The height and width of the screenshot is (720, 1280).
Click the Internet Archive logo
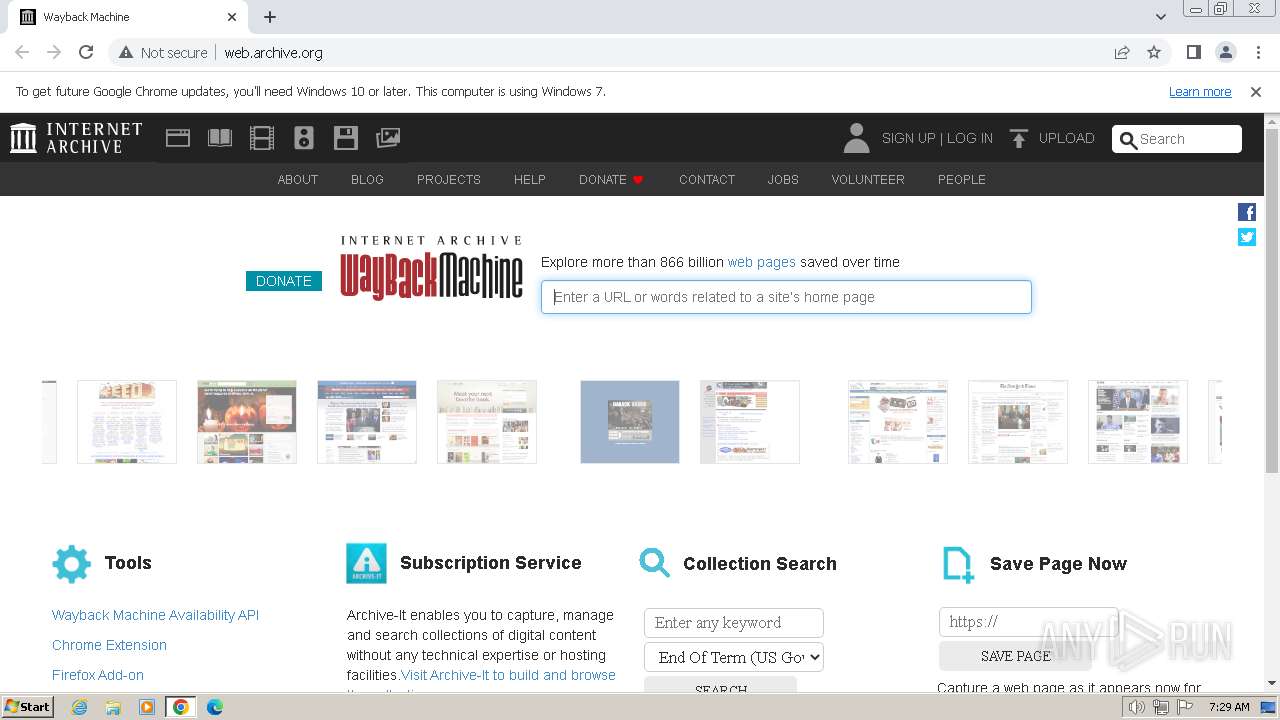point(76,138)
